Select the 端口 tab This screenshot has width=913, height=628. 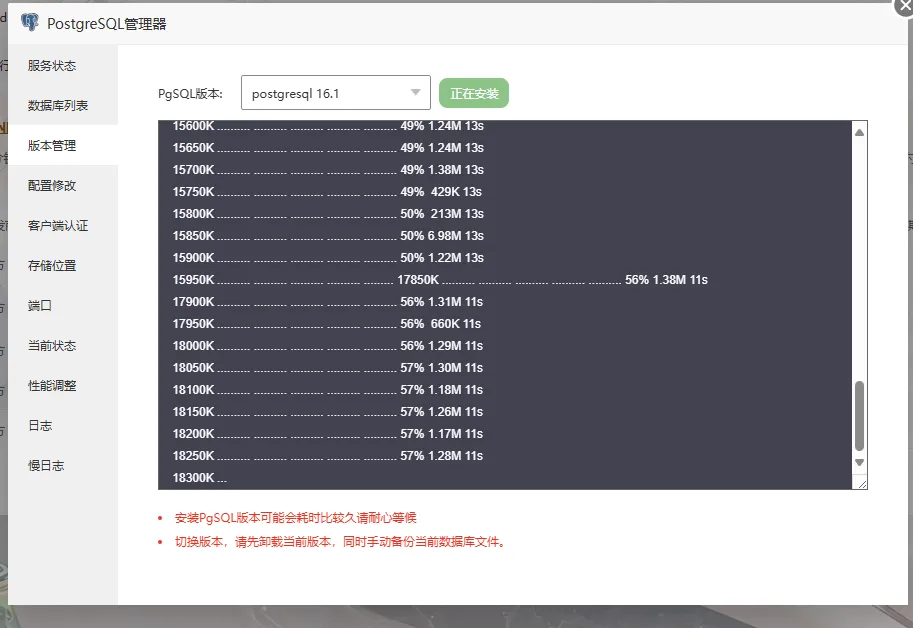pos(63,306)
